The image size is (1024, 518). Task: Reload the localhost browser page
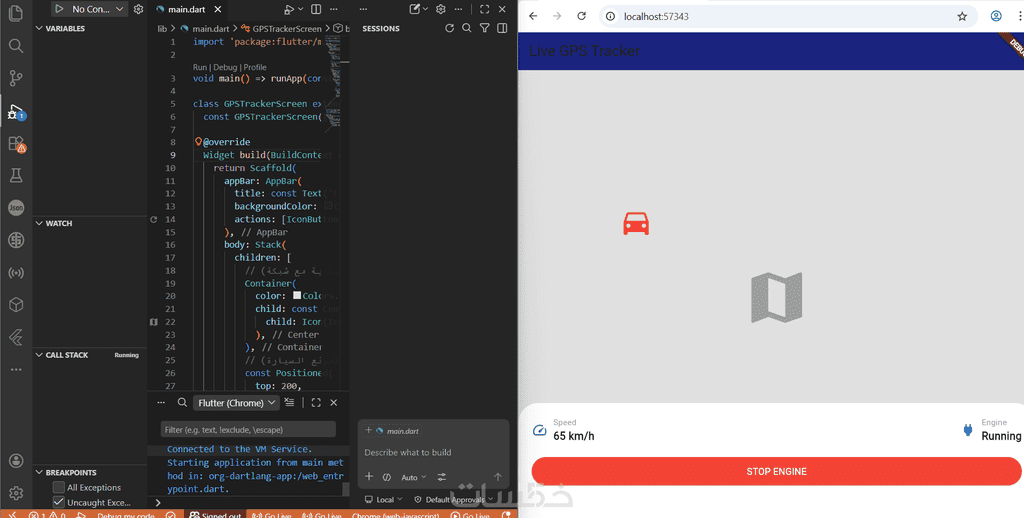click(583, 17)
